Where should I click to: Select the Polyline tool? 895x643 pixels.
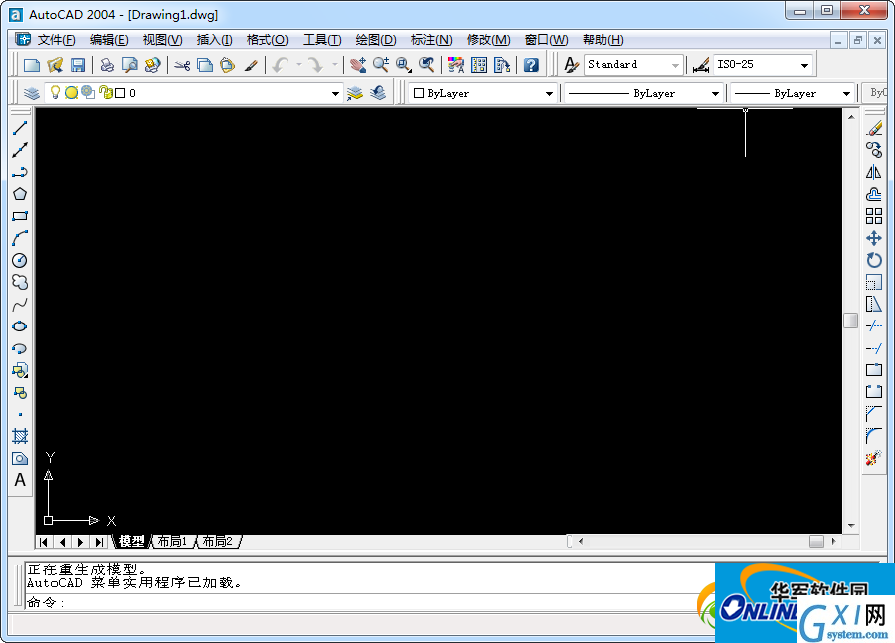(20, 172)
